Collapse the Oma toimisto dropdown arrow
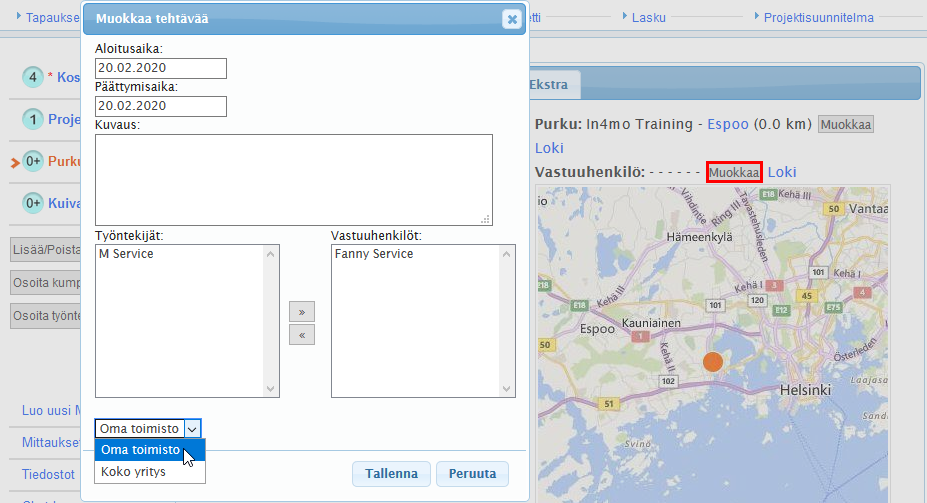The width and height of the screenshot is (927, 503). [x=193, y=428]
